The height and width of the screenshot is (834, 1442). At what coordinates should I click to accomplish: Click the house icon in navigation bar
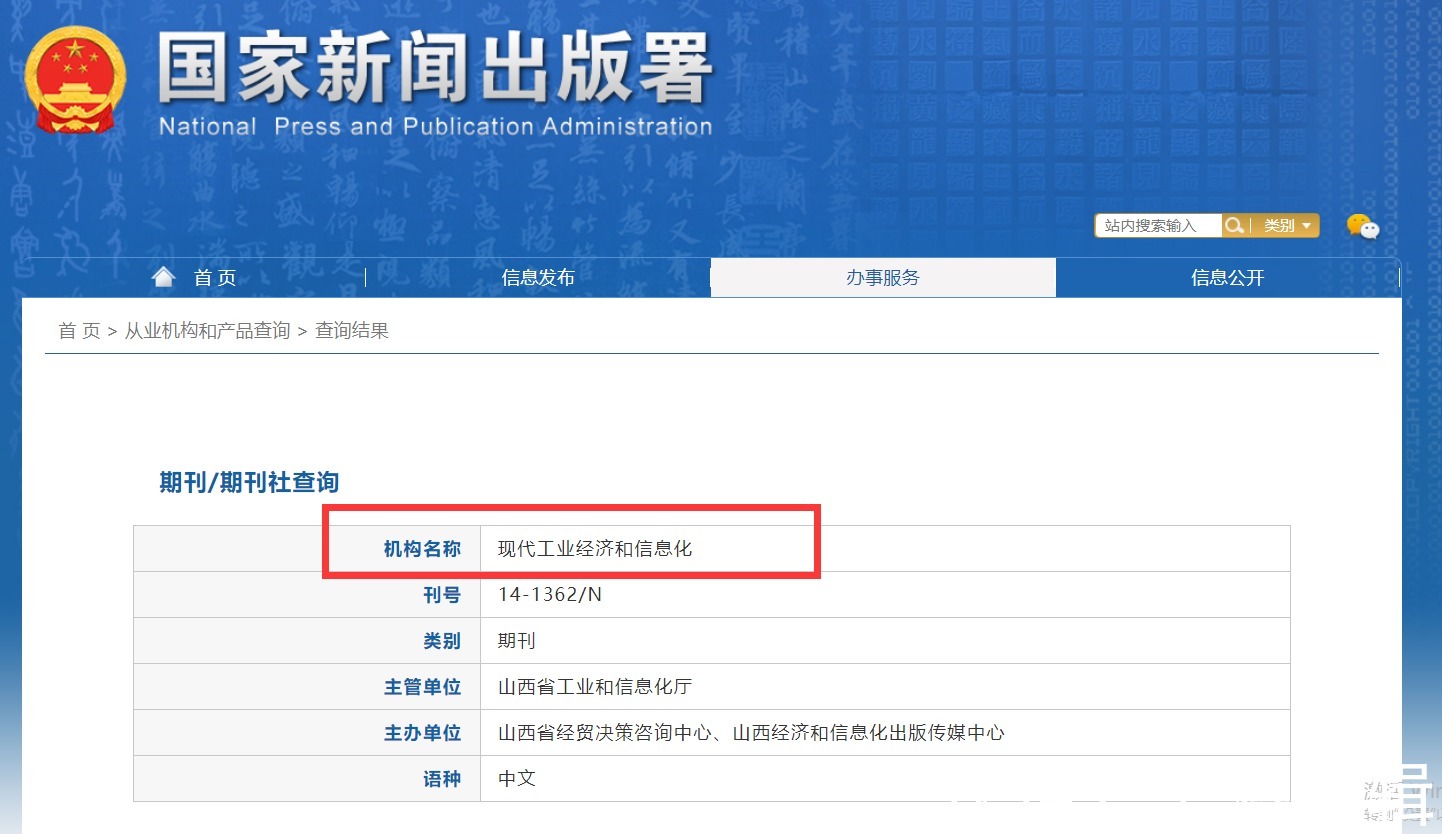164,277
